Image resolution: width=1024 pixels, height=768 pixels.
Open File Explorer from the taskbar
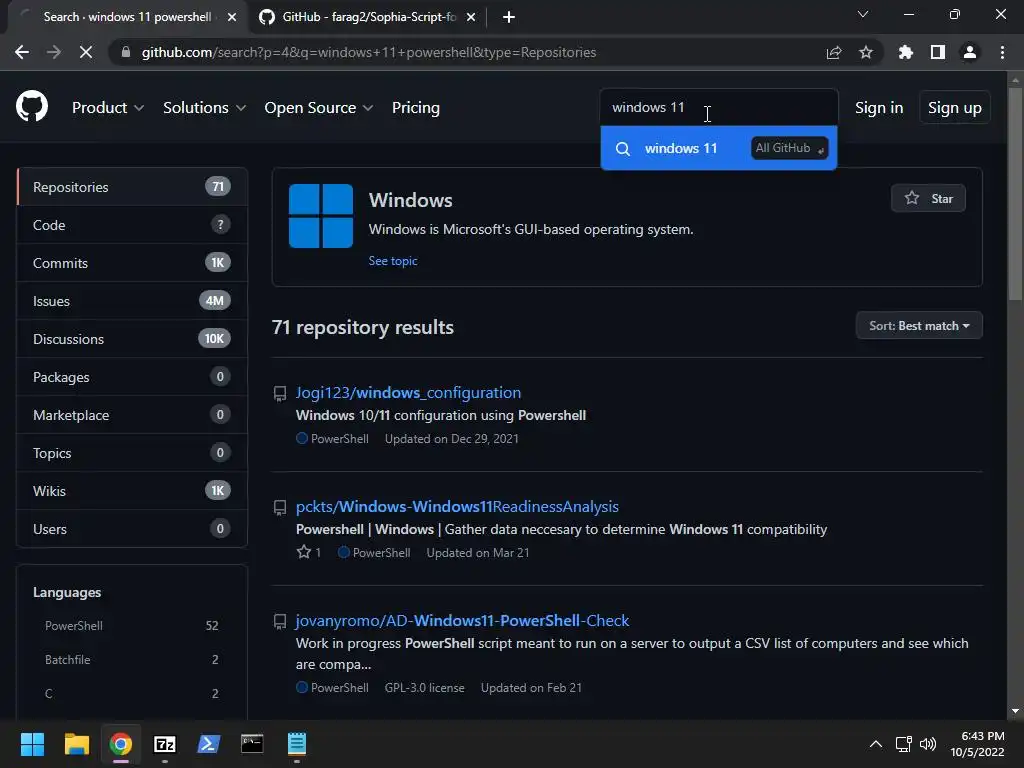tap(76, 743)
